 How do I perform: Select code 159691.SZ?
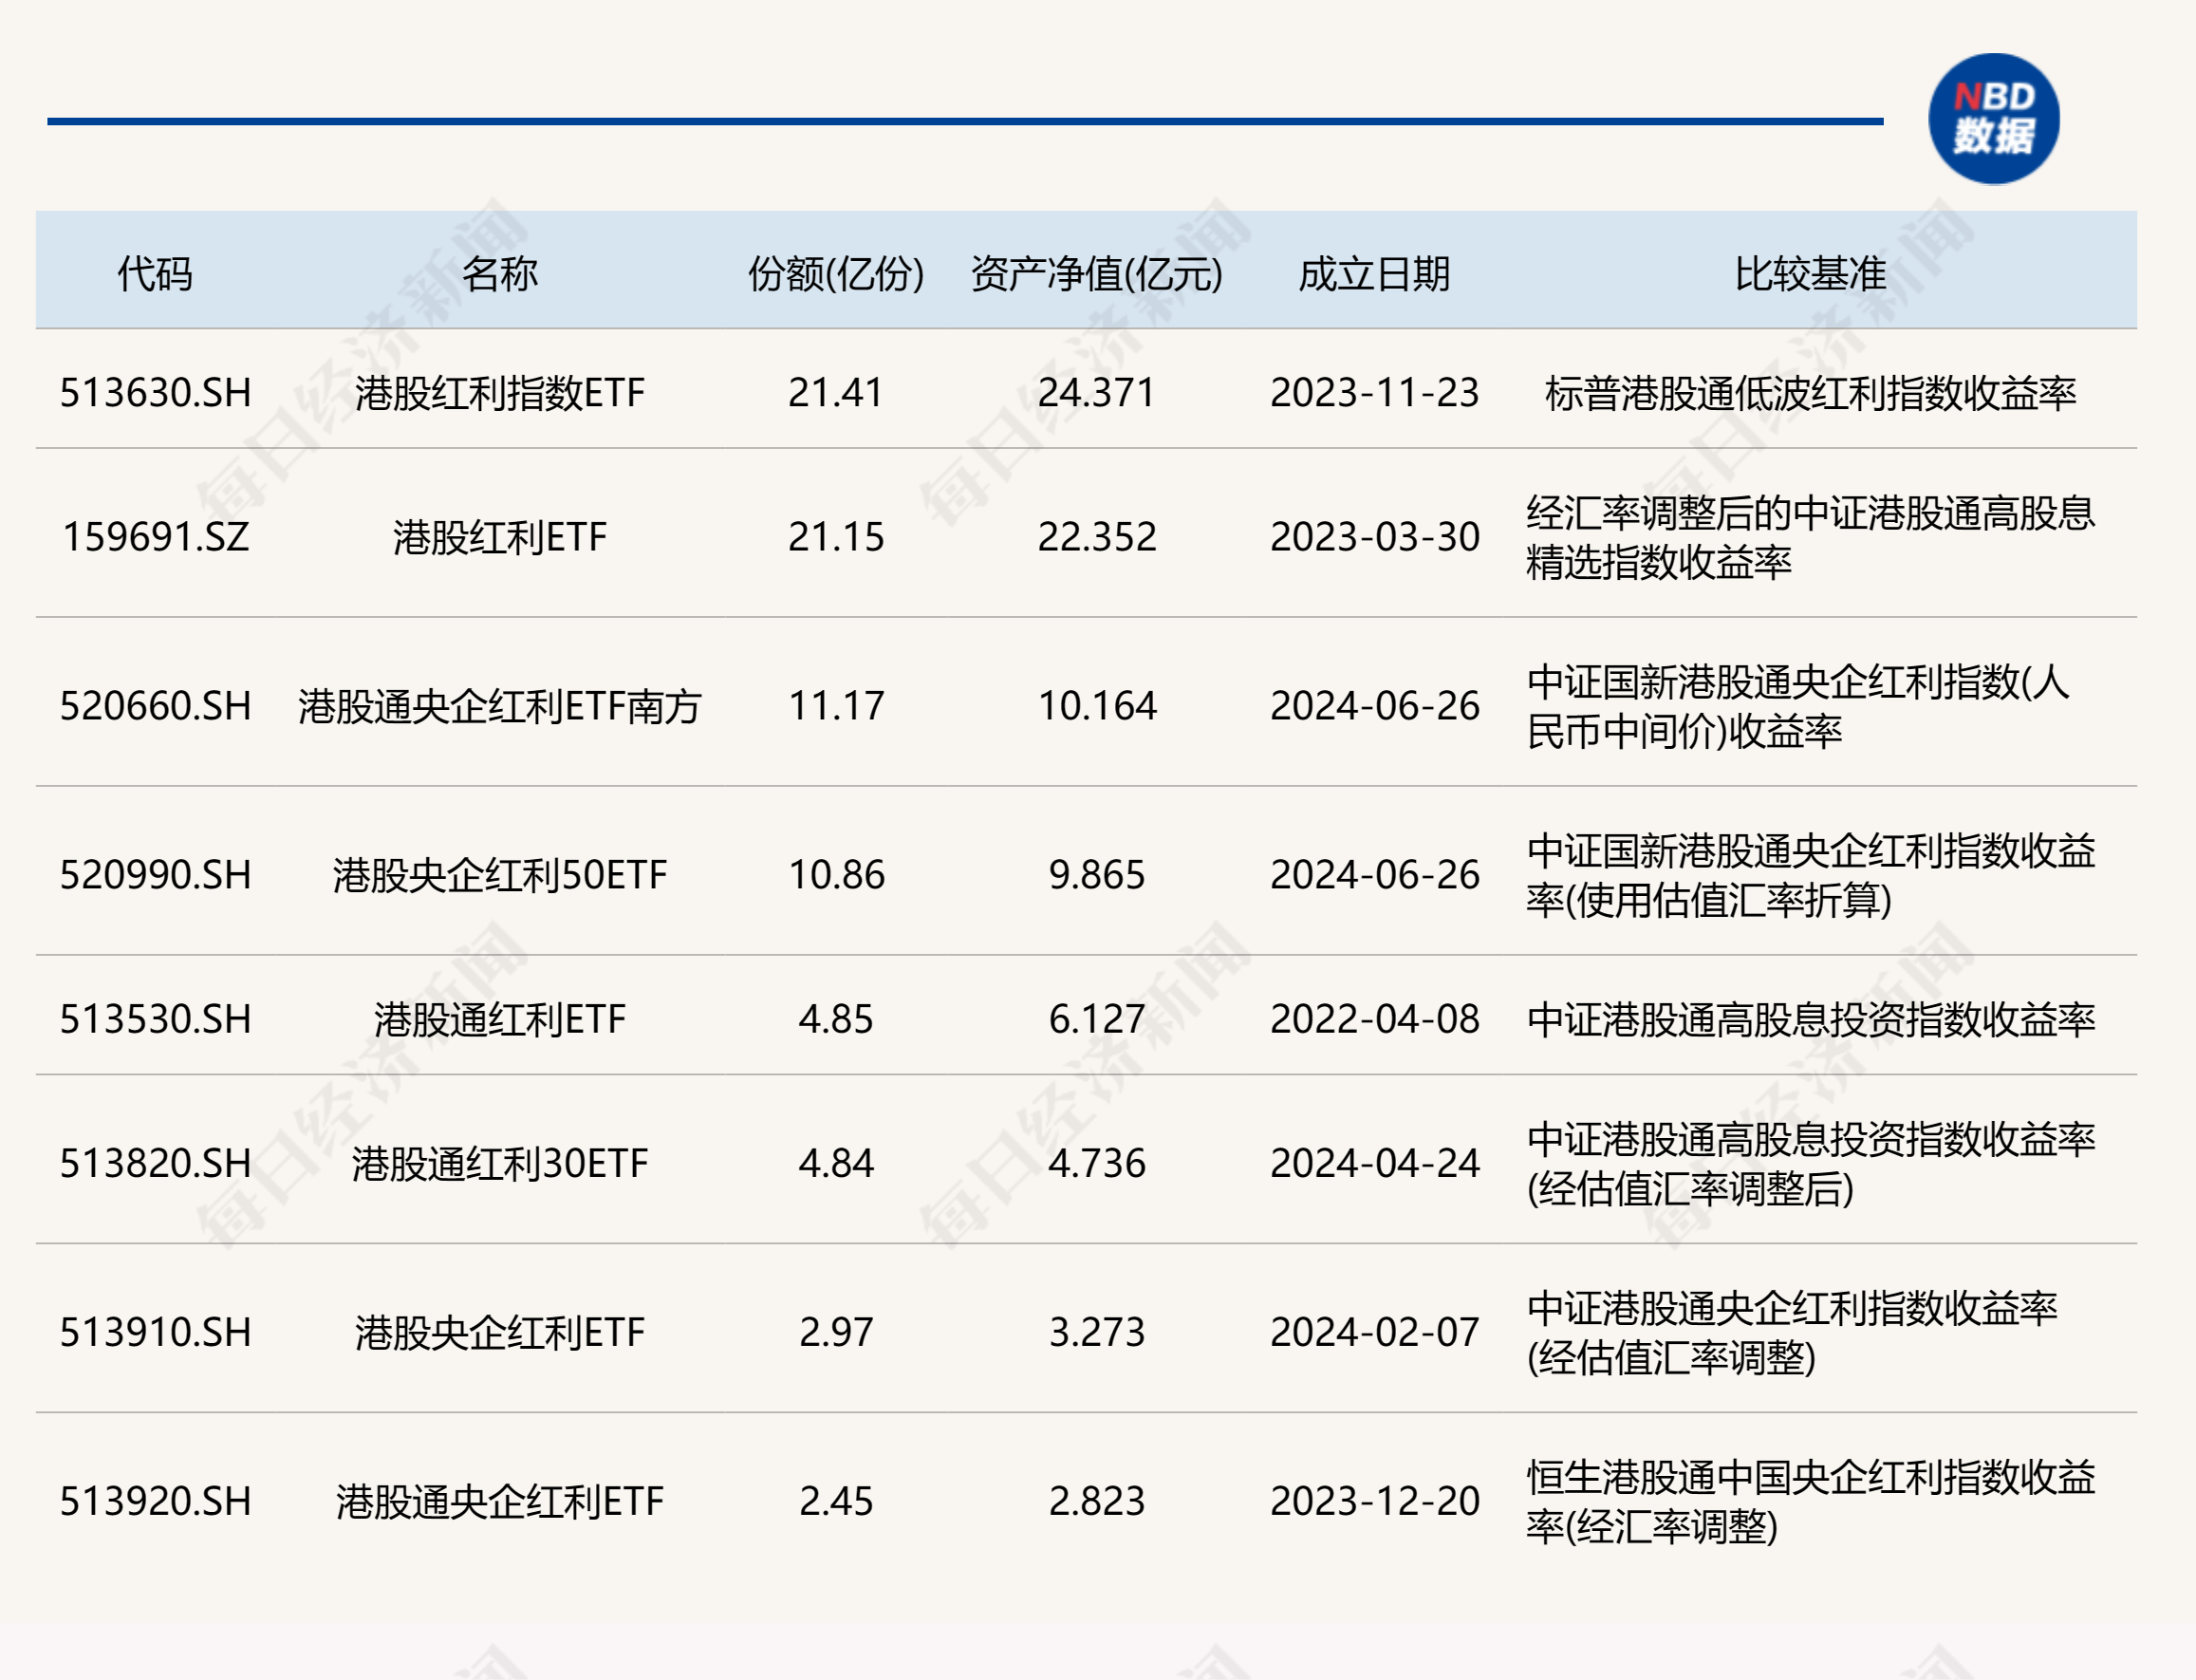(x=155, y=537)
